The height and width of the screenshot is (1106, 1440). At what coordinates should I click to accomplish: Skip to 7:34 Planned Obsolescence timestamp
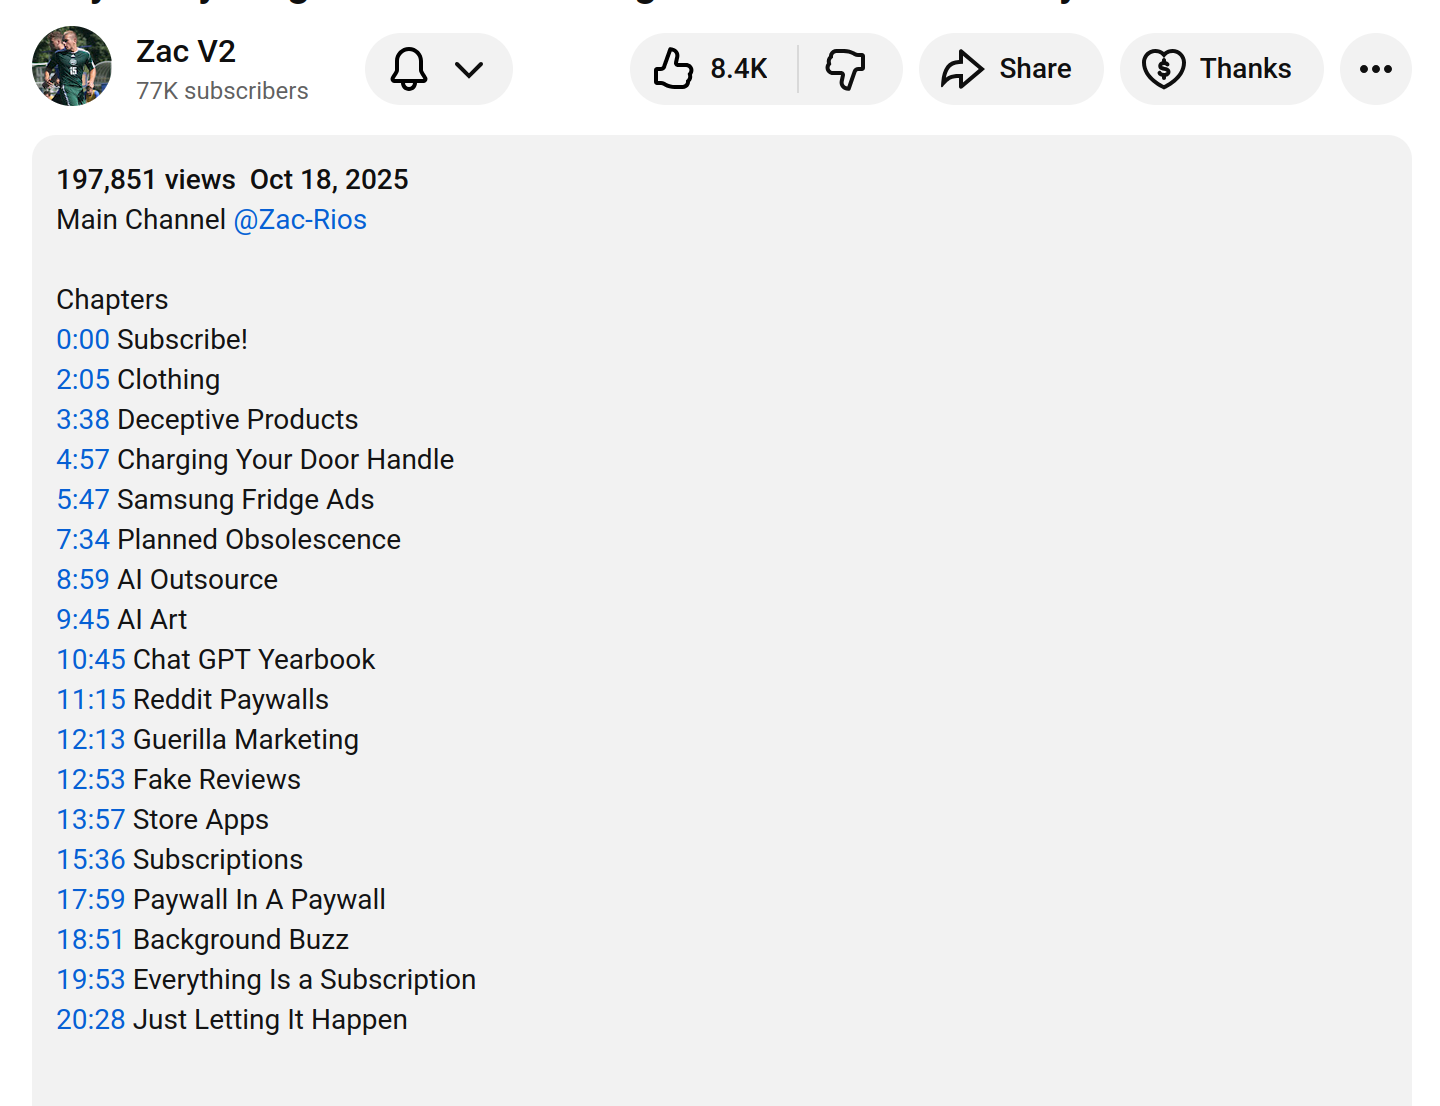[83, 540]
